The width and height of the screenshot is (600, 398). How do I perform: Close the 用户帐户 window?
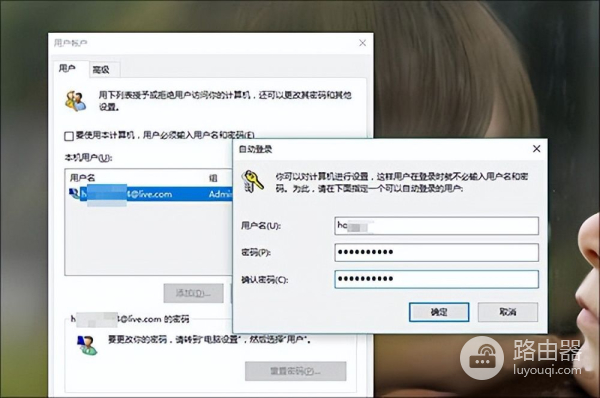point(362,43)
